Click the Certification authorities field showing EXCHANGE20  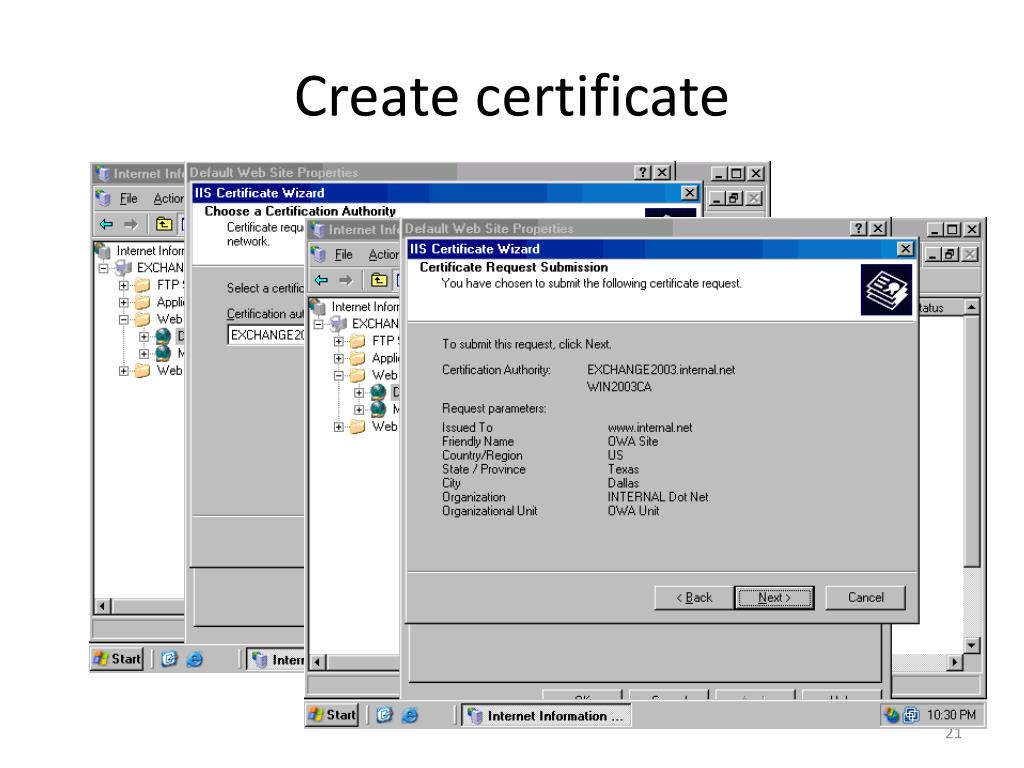pyautogui.click(x=266, y=335)
